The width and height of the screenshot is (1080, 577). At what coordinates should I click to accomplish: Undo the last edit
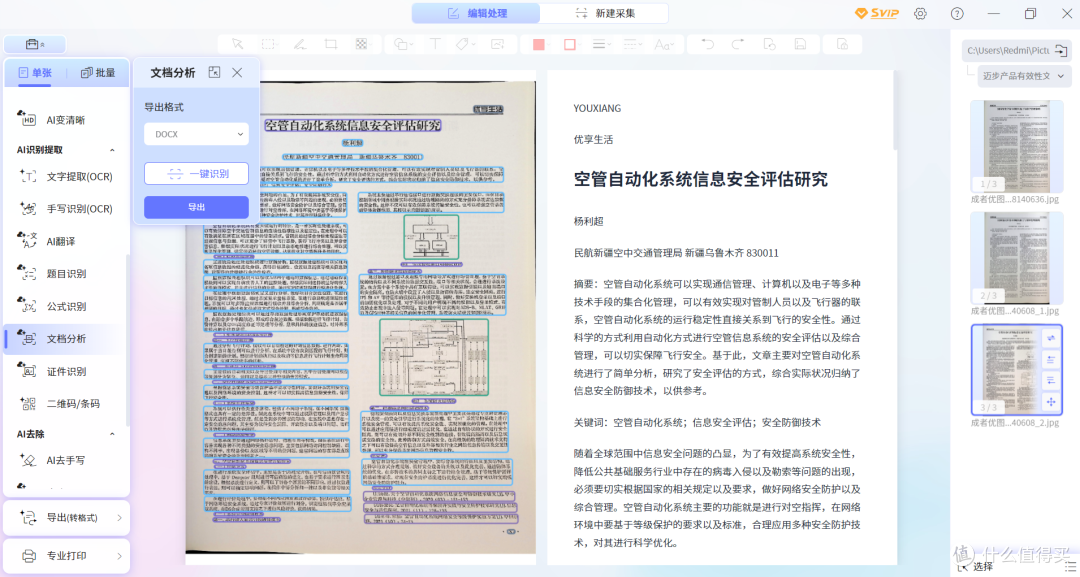(x=707, y=44)
